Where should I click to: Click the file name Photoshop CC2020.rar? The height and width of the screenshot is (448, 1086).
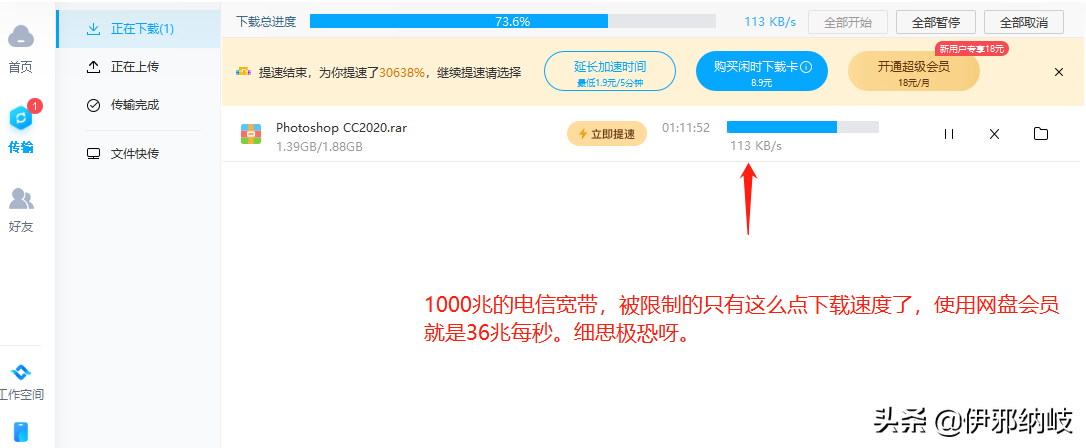coord(341,127)
